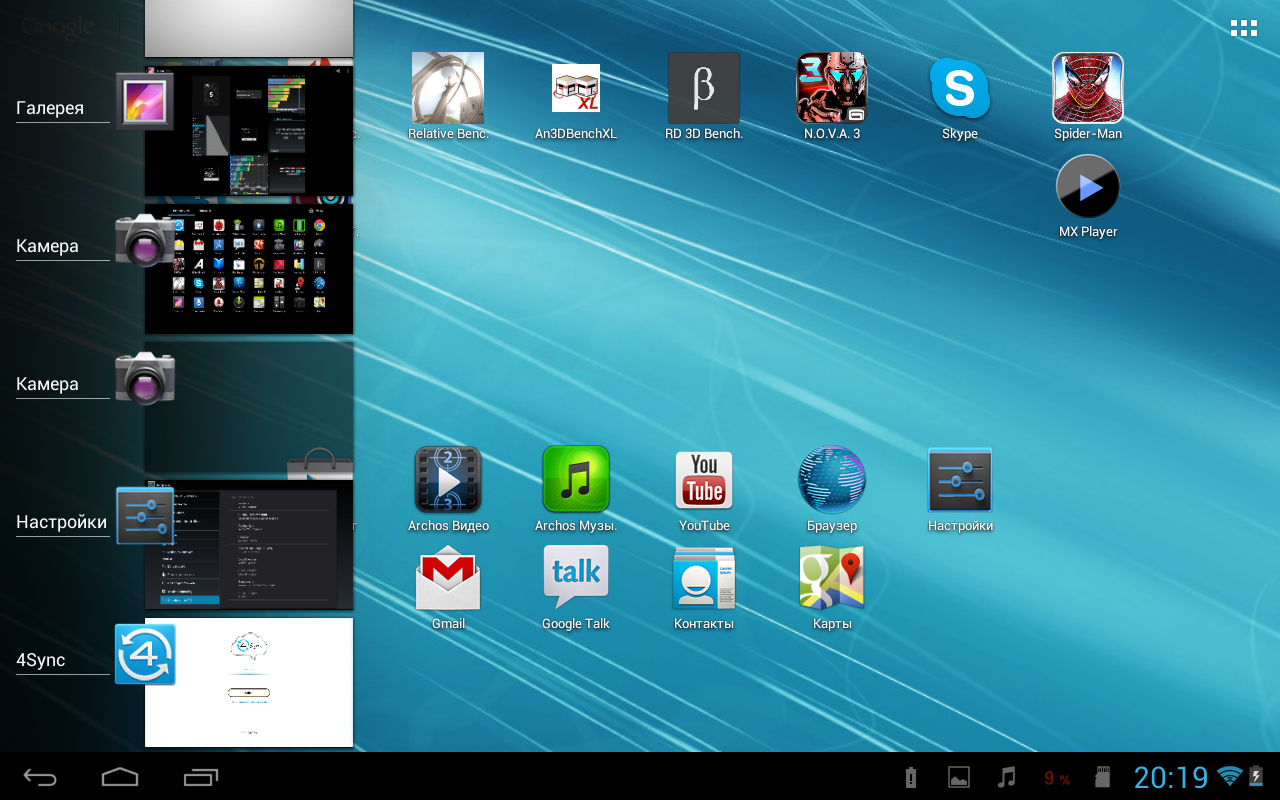The image size is (1280, 800).
Task: Tap the Wi-Fi signal icon
Action: click(x=1229, y=775)
